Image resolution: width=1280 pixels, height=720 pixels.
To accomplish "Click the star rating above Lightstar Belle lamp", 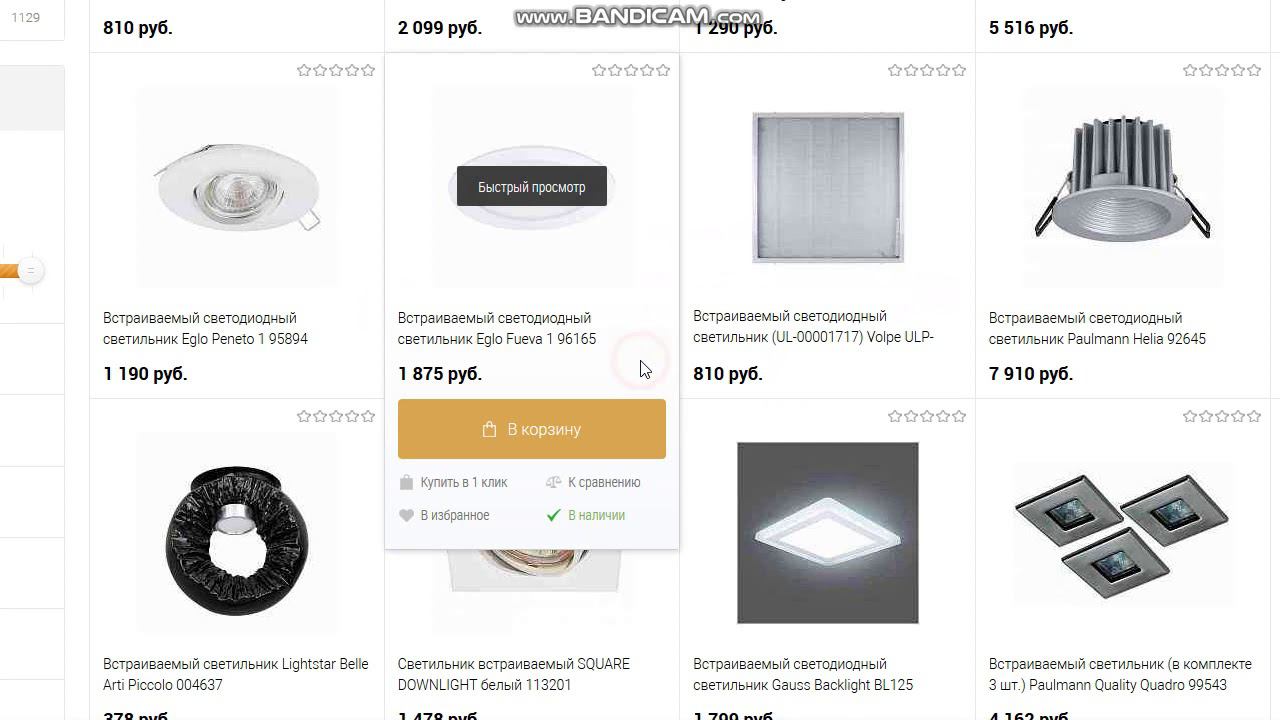I will click(x=336, y=416).
